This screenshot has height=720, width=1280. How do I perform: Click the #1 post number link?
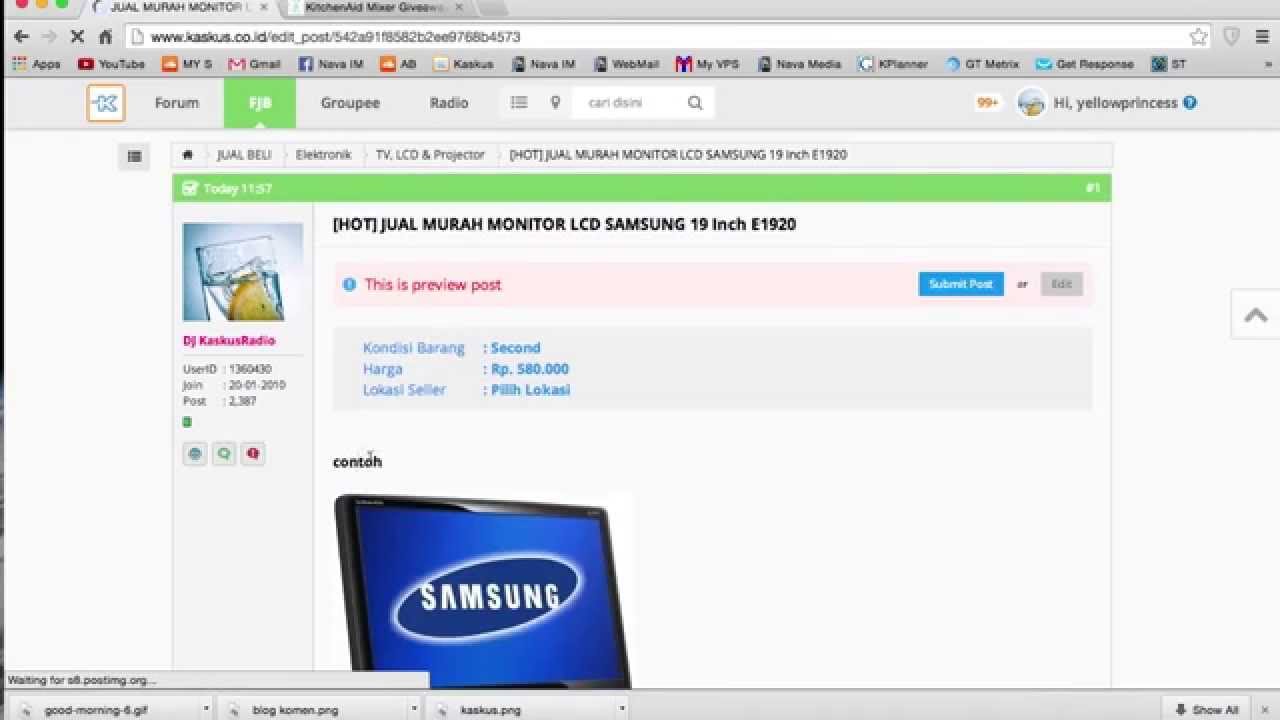[1092, 188]
